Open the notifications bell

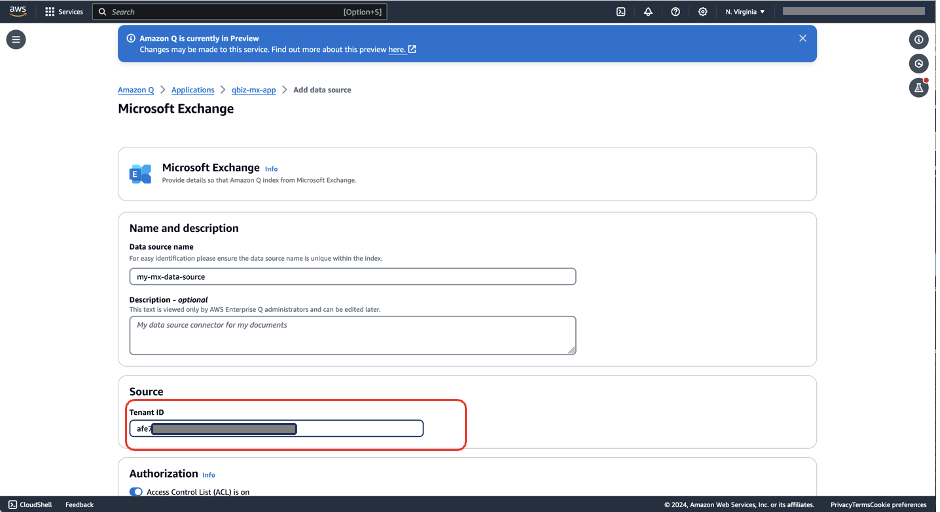(x=648, y=11)
